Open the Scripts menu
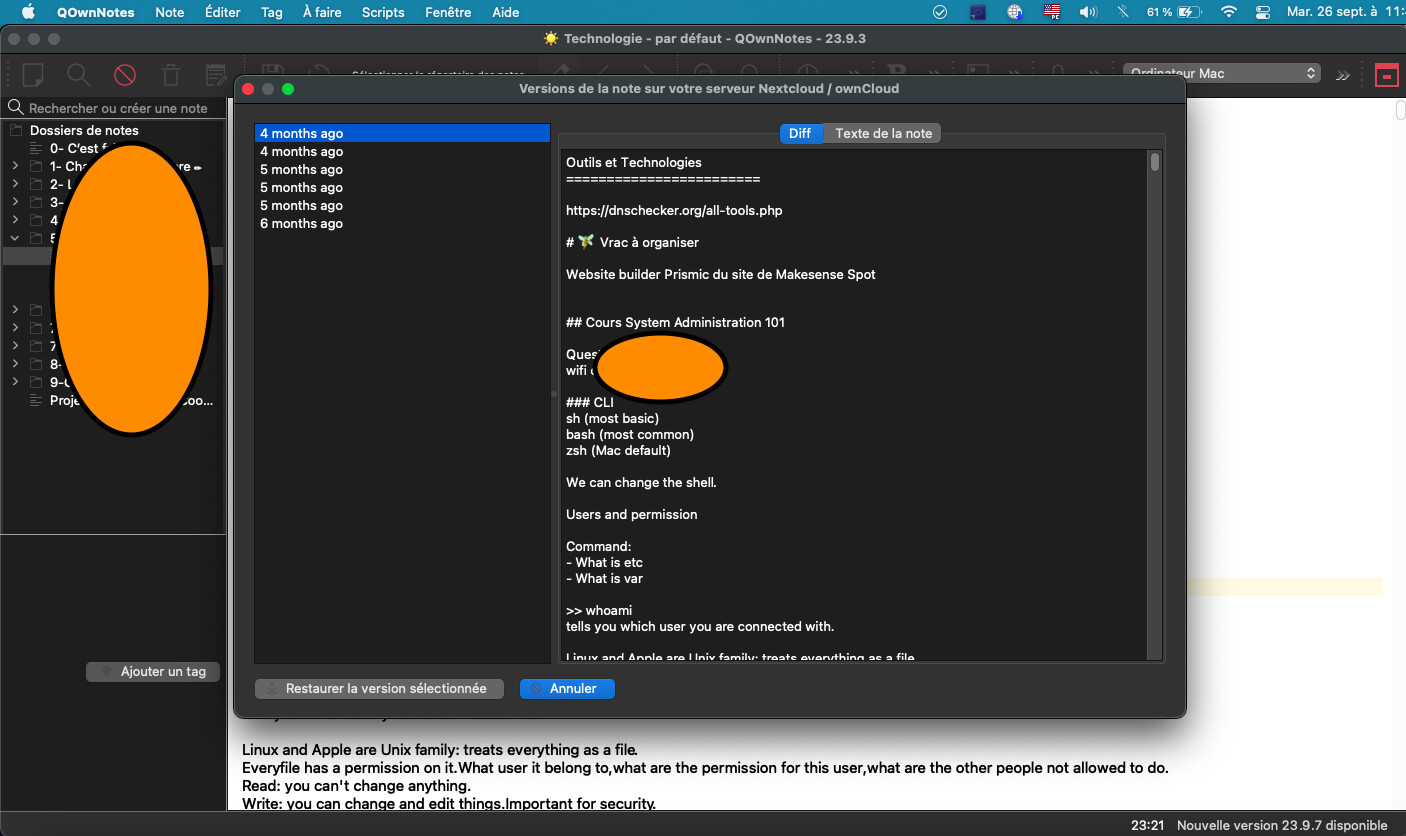 (383, 12)
